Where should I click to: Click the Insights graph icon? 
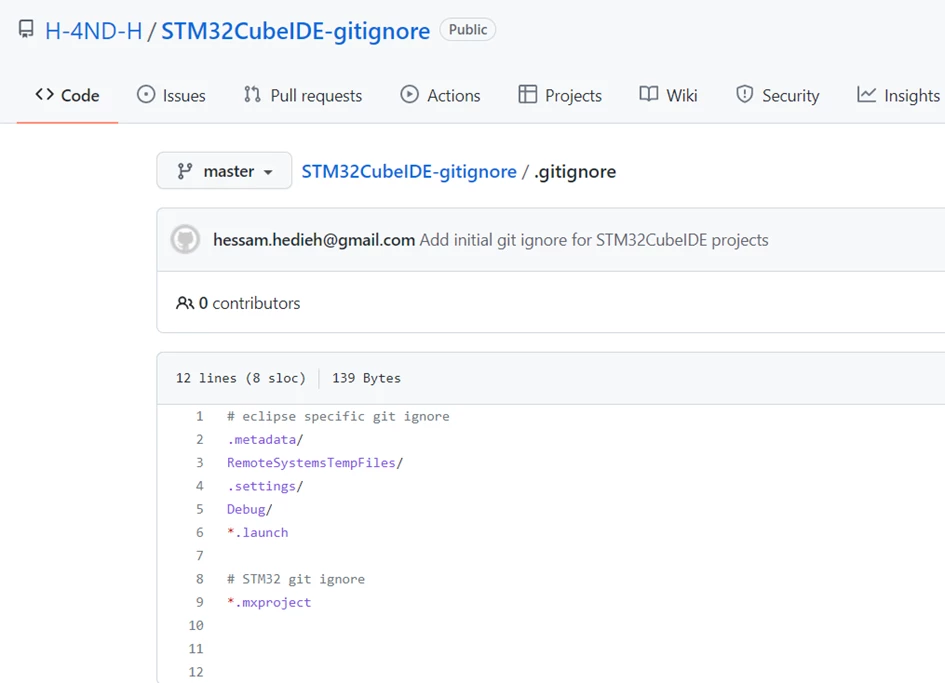click(866, 95)
